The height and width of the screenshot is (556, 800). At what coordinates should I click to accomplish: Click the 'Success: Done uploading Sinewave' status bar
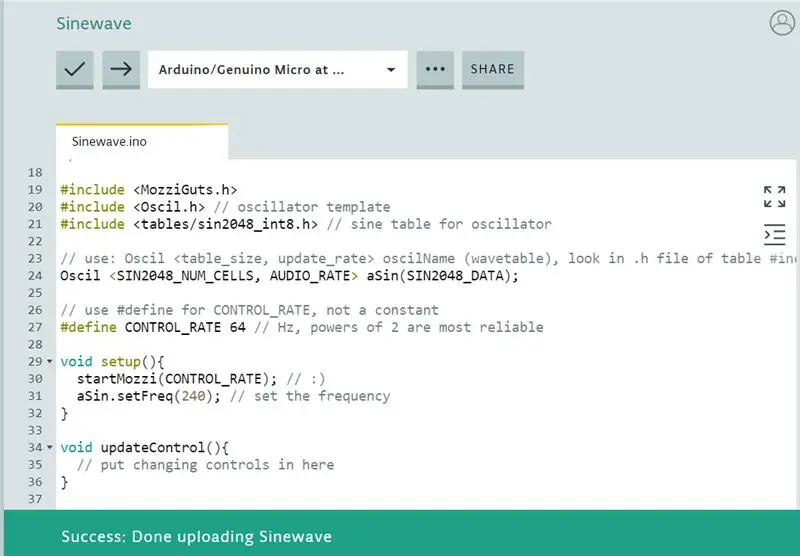pyautogui.click(x=402, y=533)
